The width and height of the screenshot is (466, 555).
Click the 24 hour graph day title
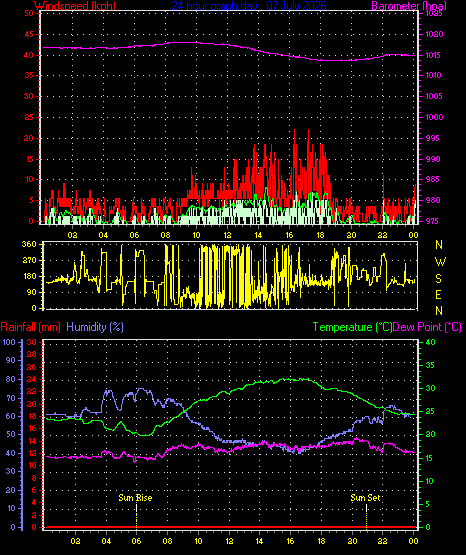[249, 6]
